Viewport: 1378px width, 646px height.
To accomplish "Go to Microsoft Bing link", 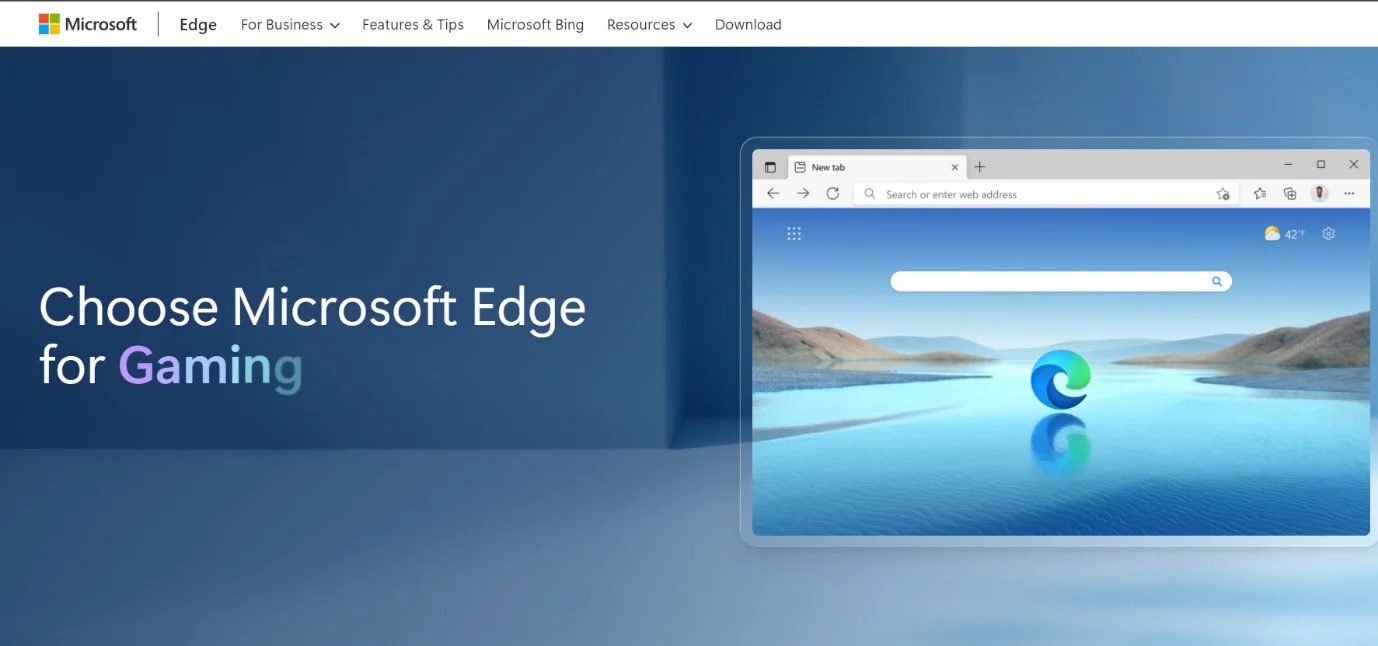I will [x=535, y=25].
